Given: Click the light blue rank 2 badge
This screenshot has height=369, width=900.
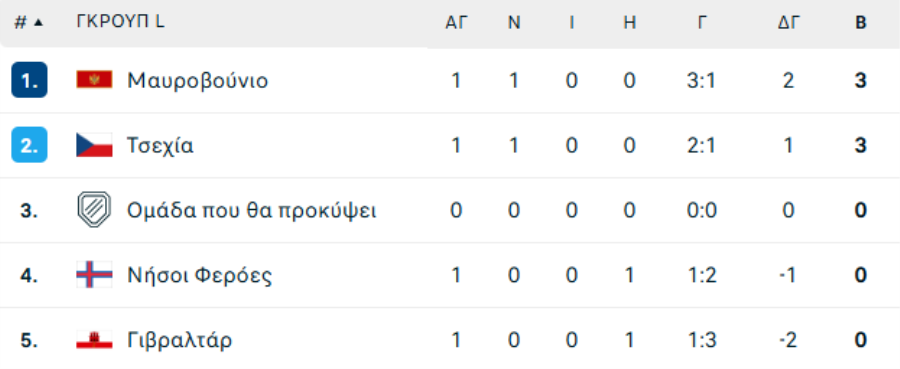Looking at the screenshot, I should point(29,145).
